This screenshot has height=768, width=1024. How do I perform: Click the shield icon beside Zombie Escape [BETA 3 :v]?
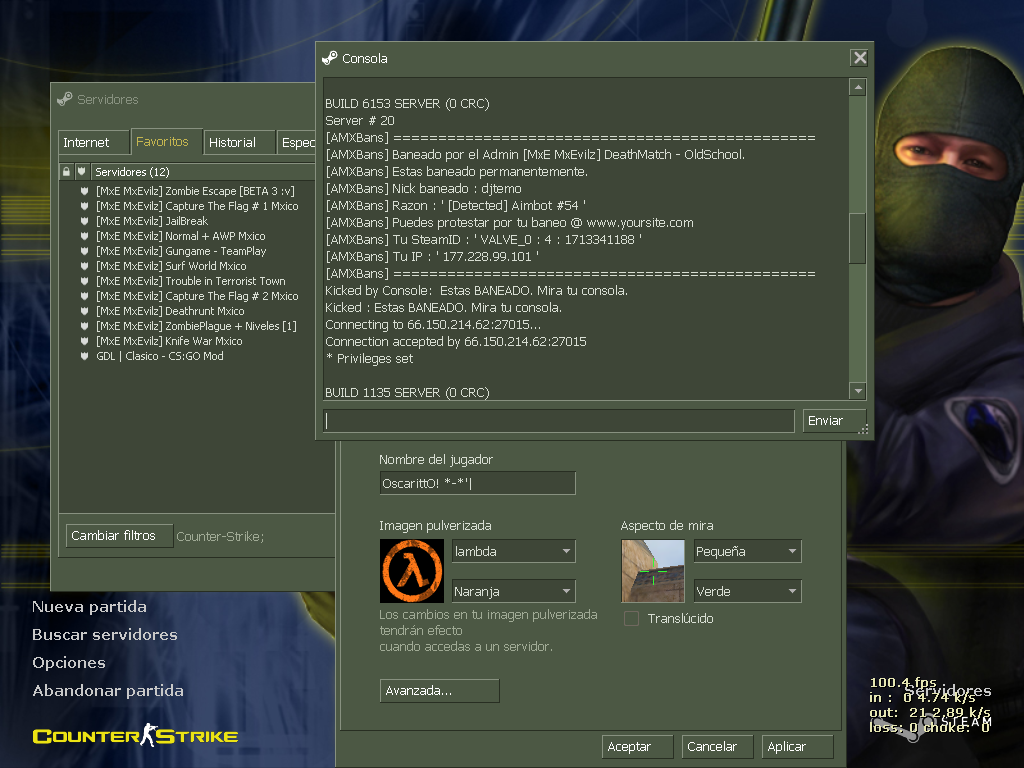[84, 191]
